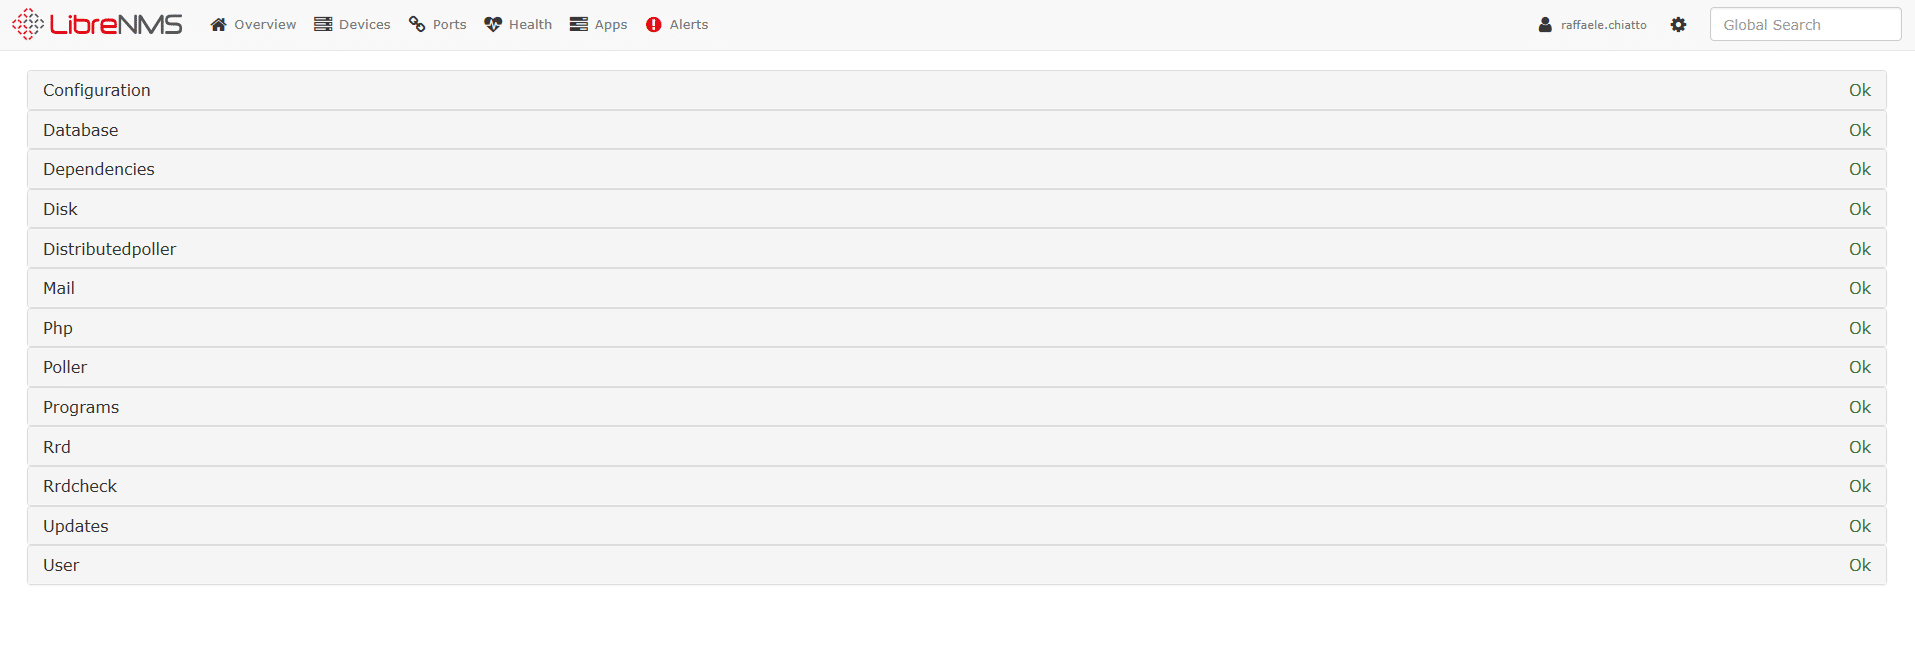The image size is (1915, 650).
Task: Click the Ok status for Updates
Action: tap(1859, 526)
